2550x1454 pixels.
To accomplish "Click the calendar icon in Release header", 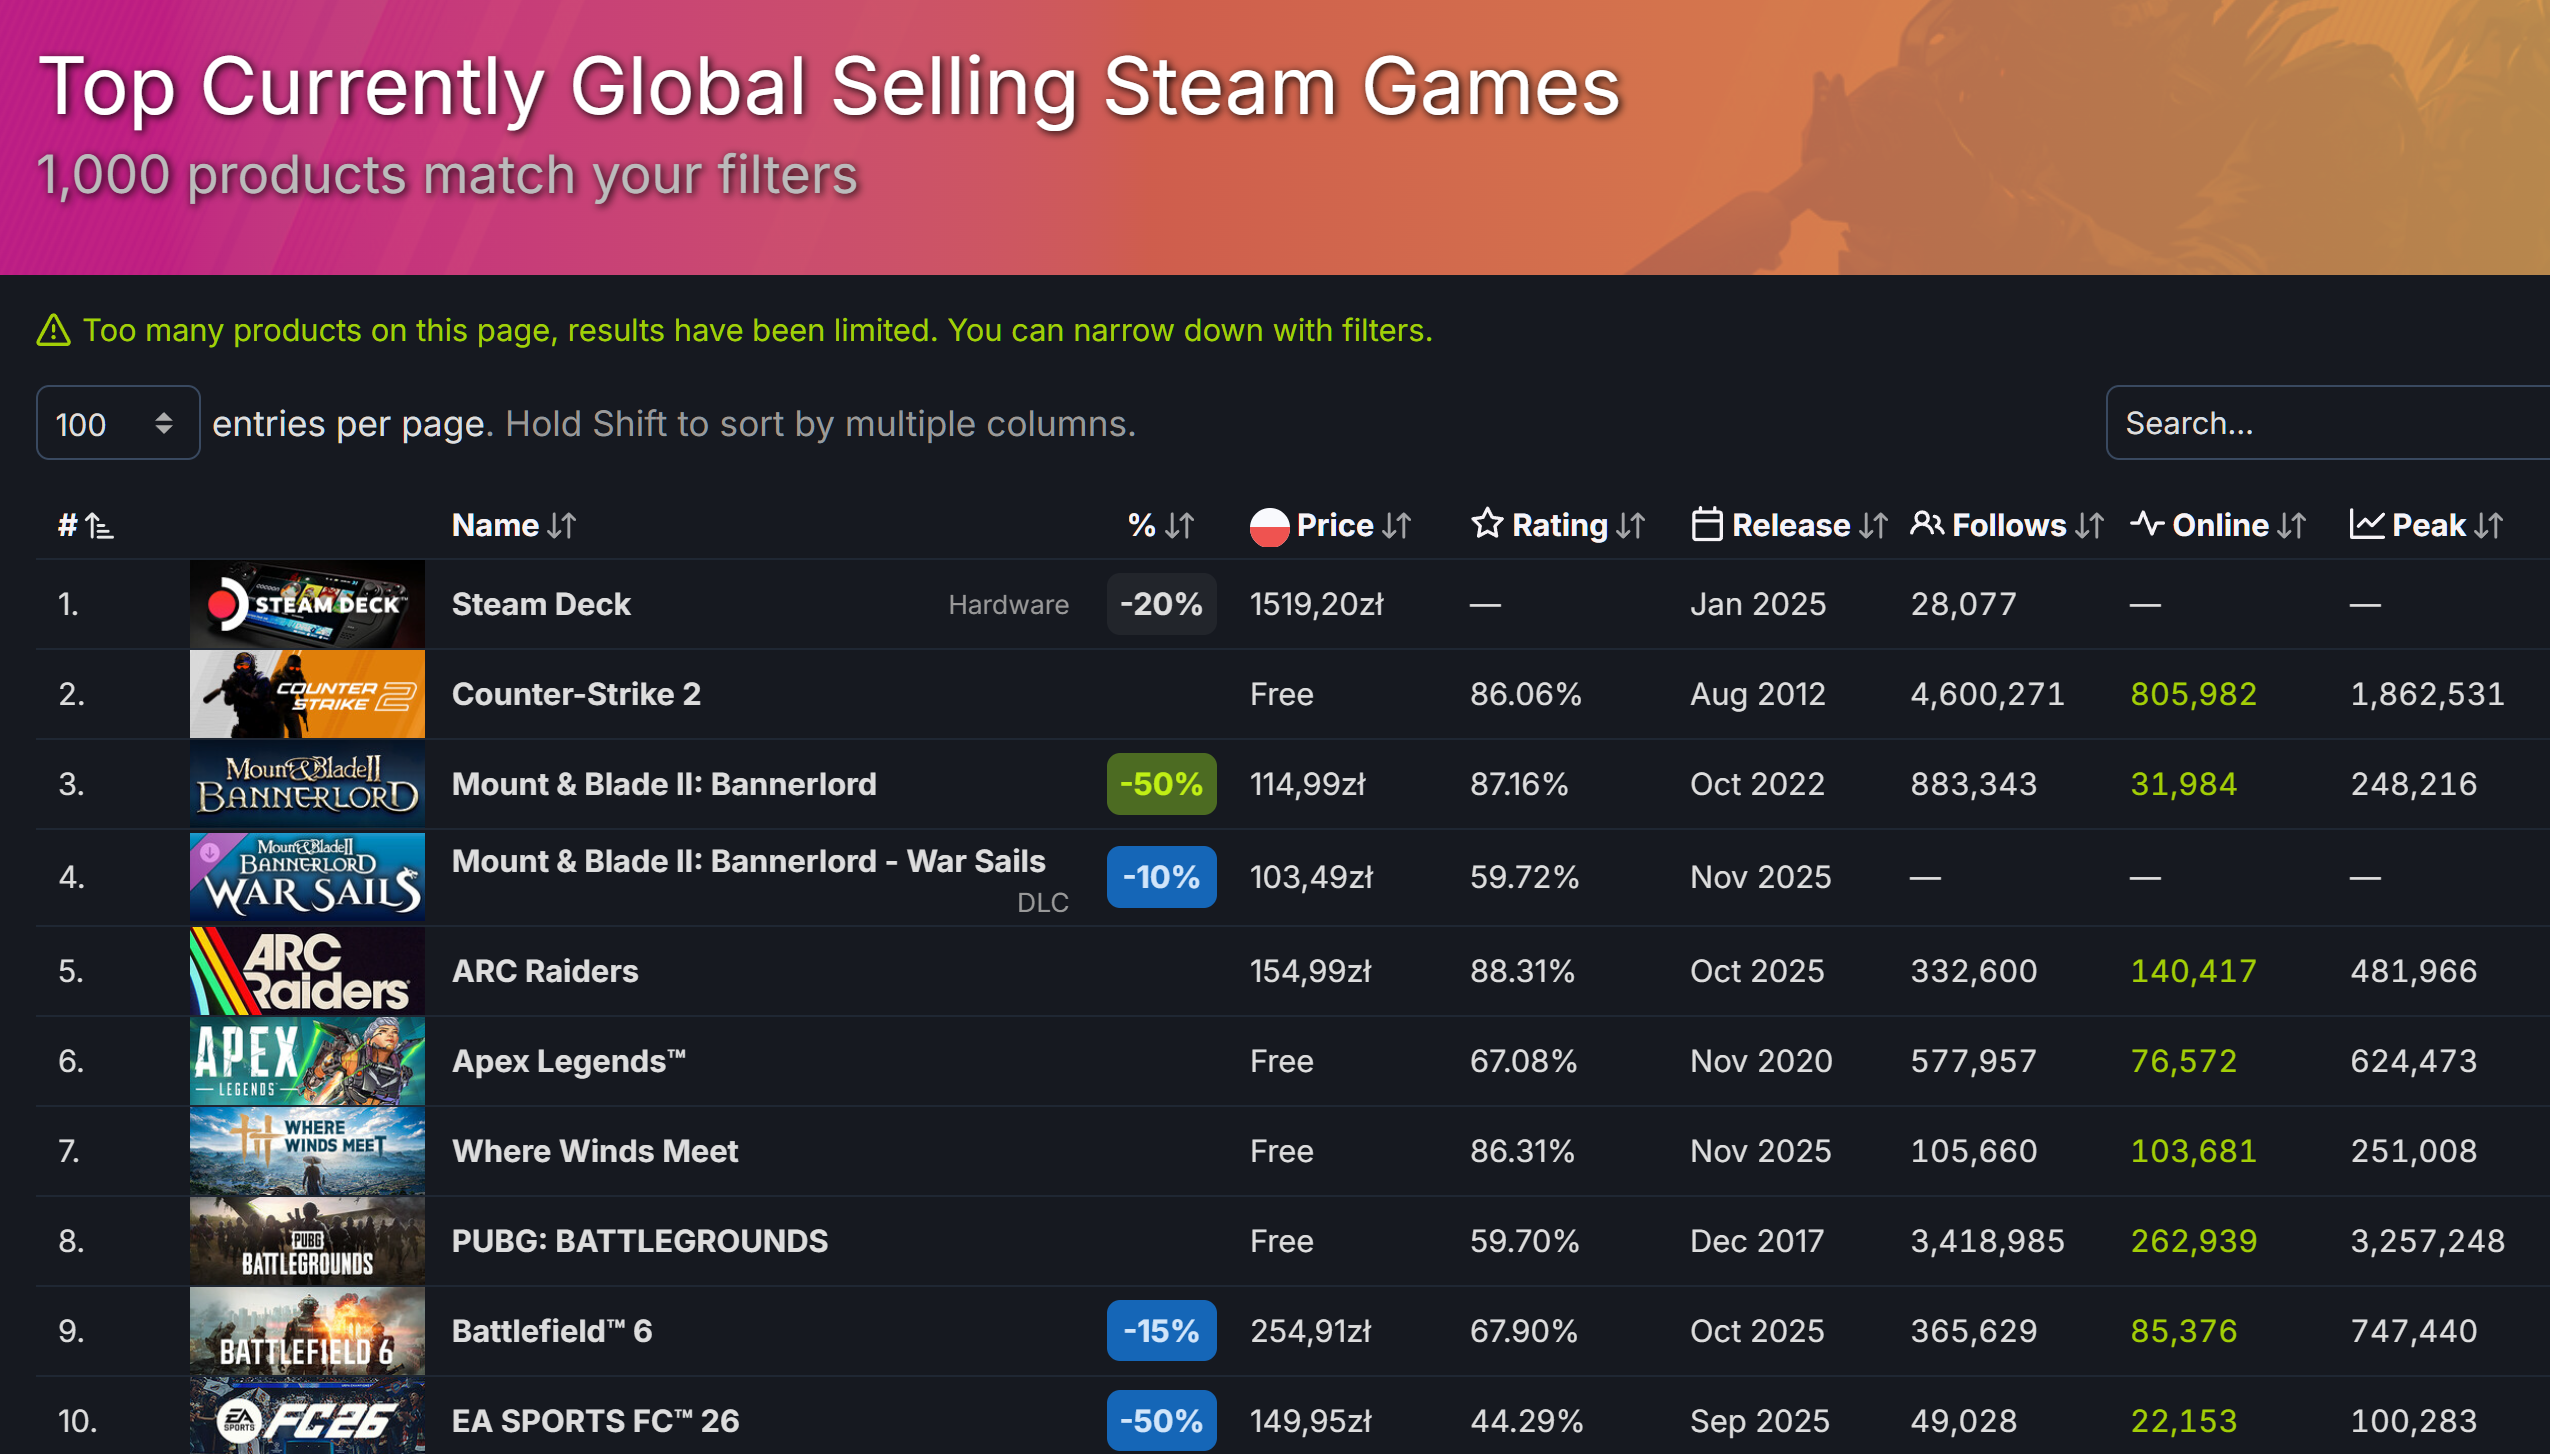I will point(1706,525).
